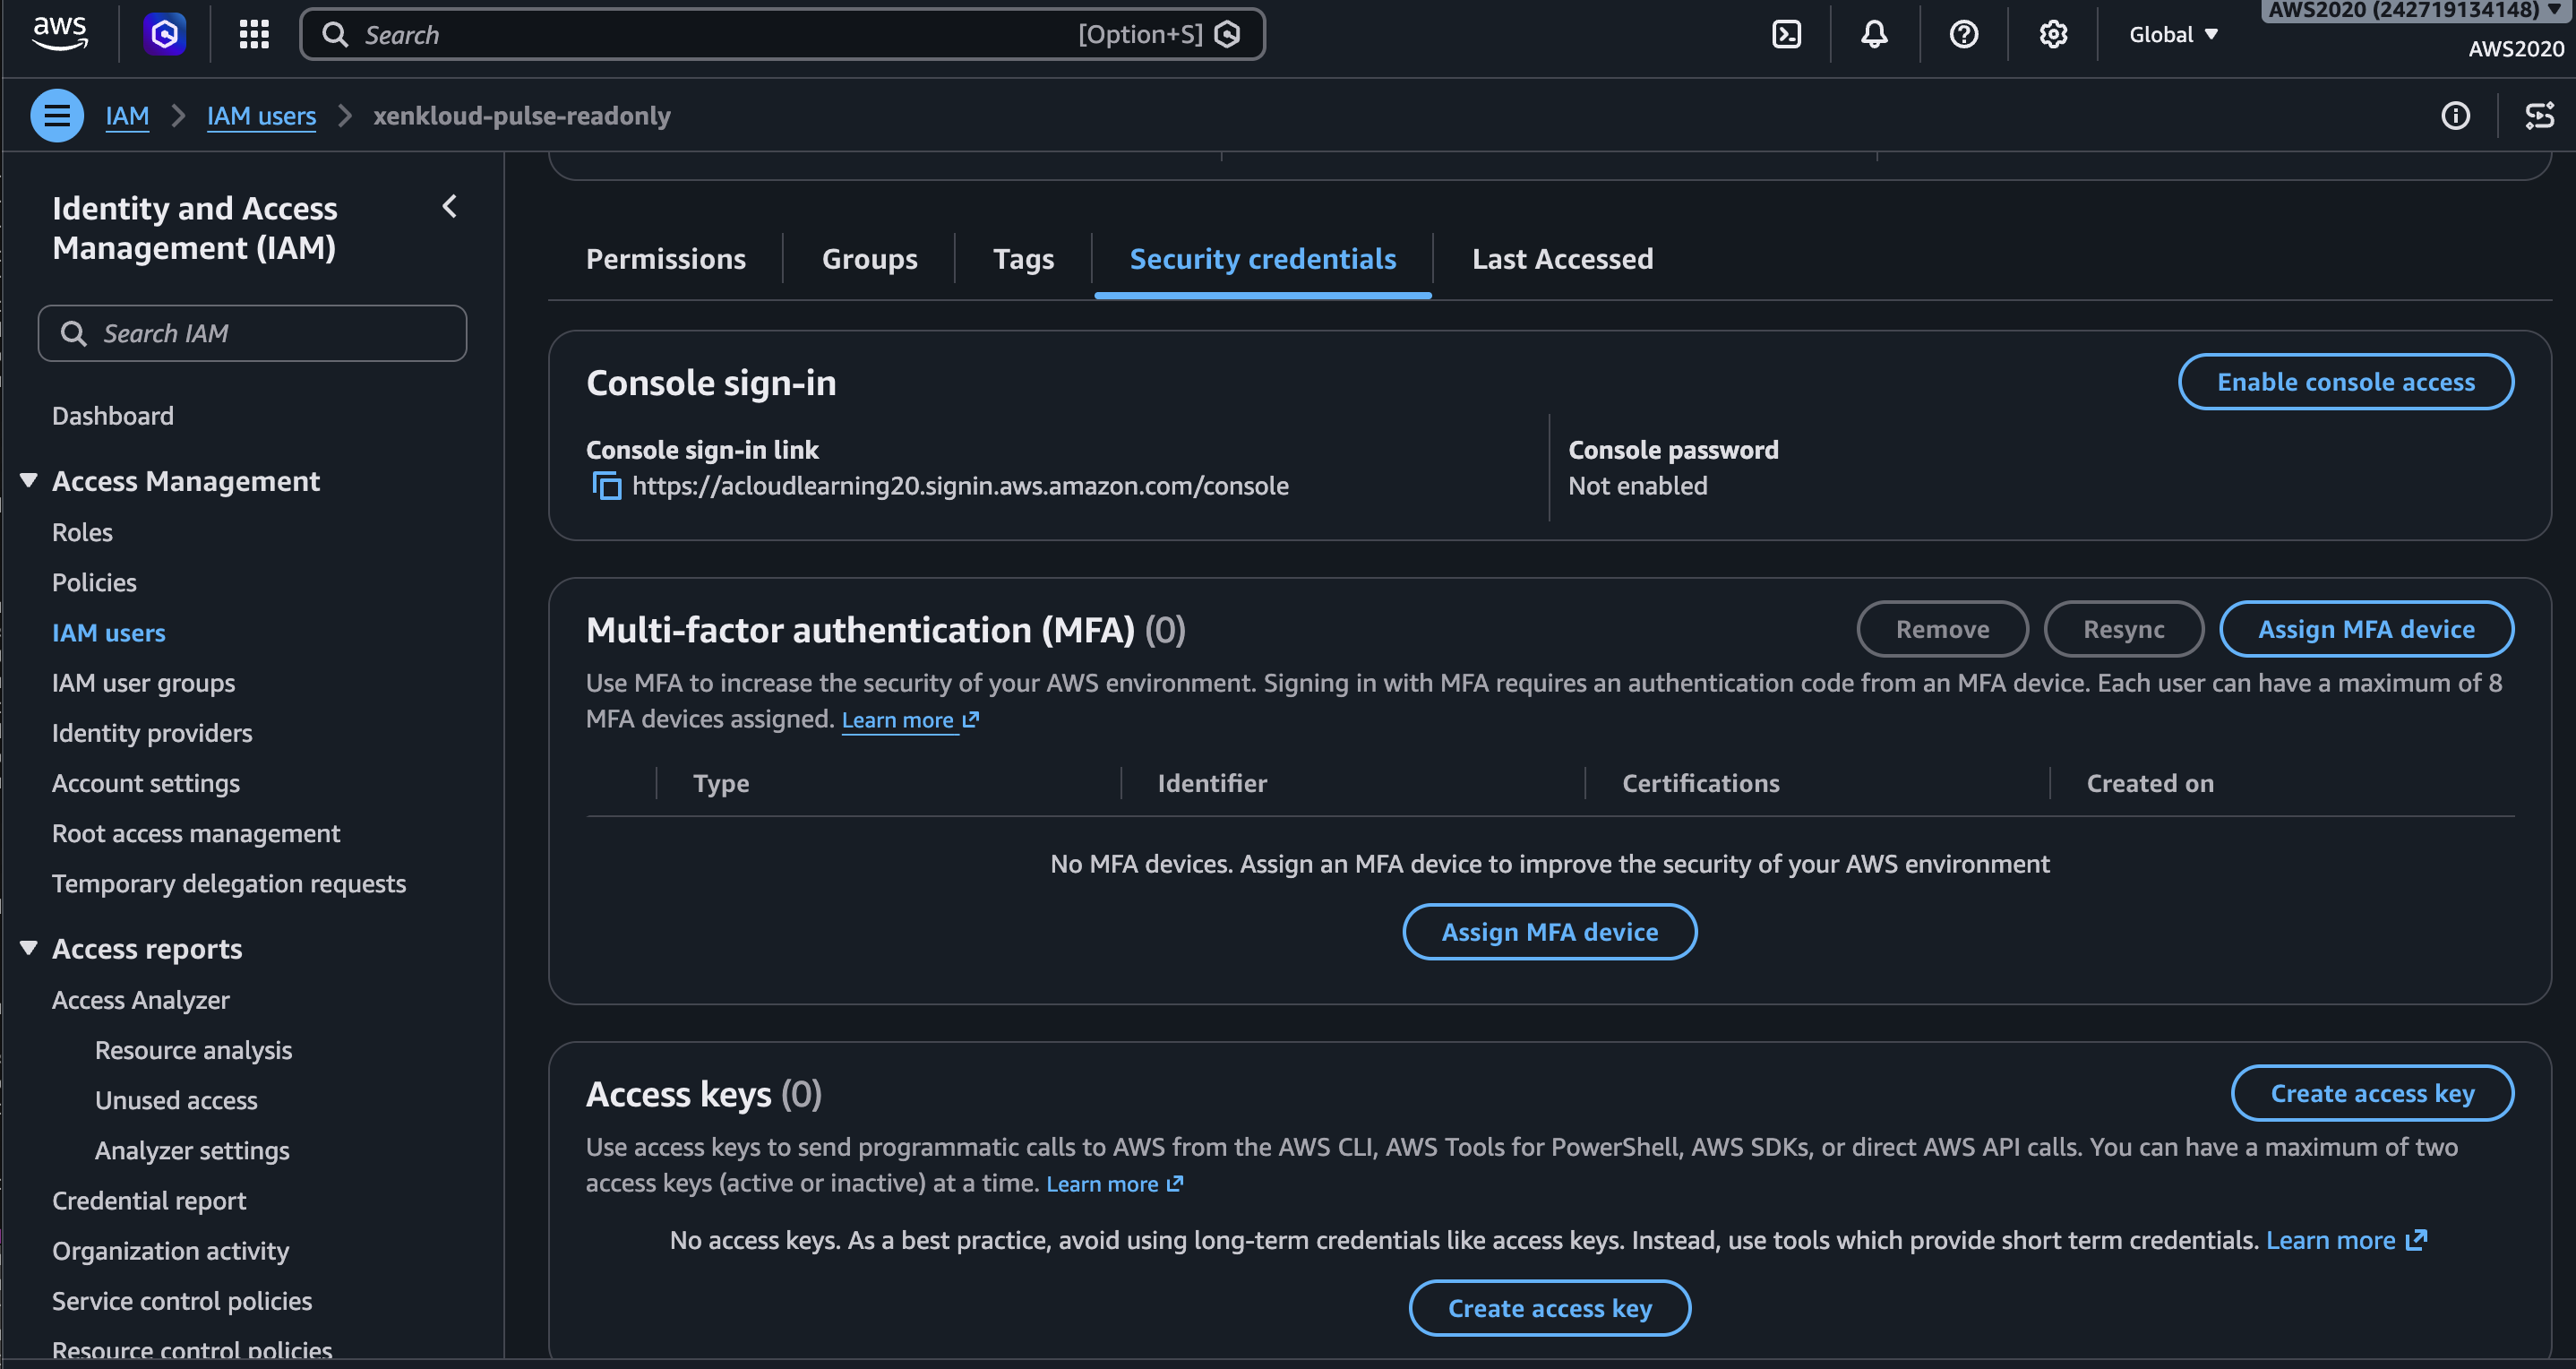Open Account settings in the sidebar
This screenshot has width=2576, height=1369.
click(x=146, y=783)
